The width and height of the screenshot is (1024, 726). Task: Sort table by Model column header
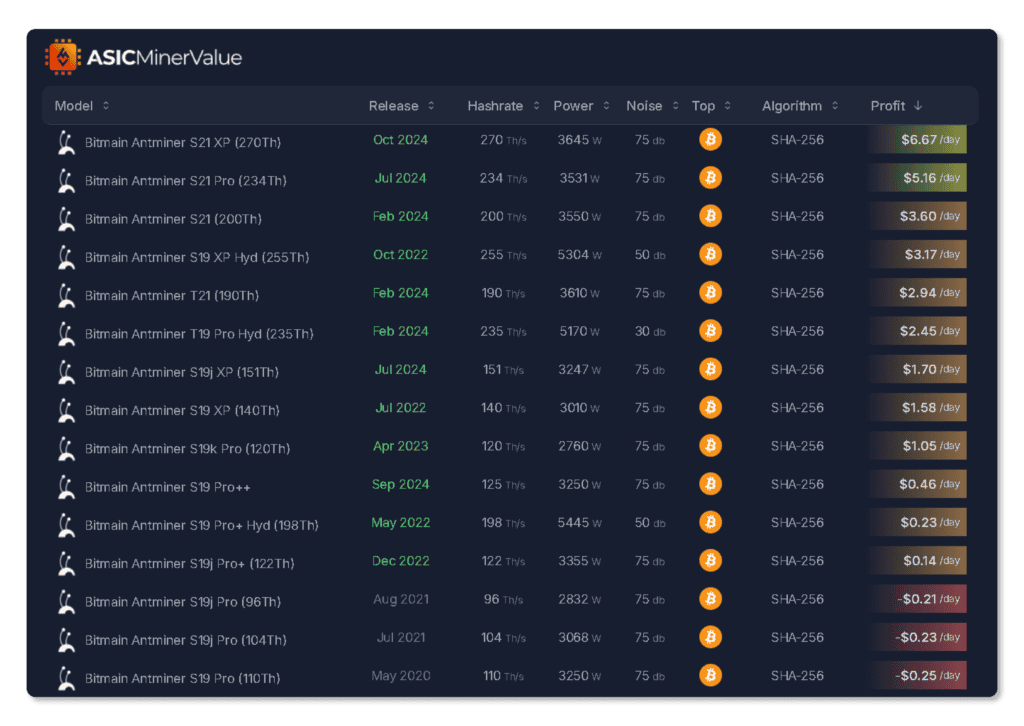(x=82, y=106)
